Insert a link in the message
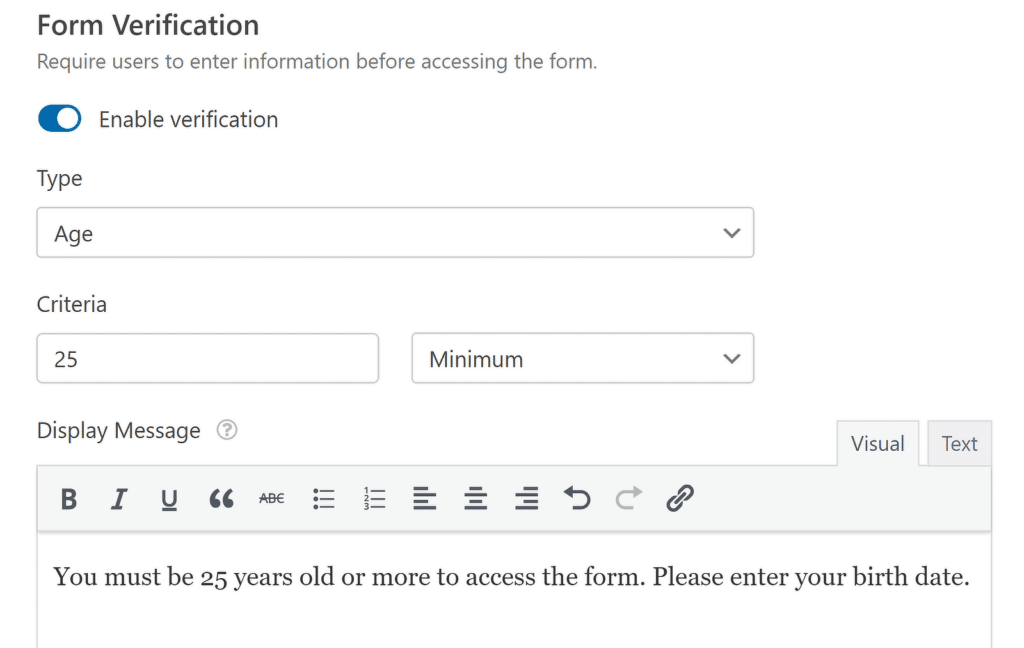This screenshot has width=1024, height=648. point(680,498)
